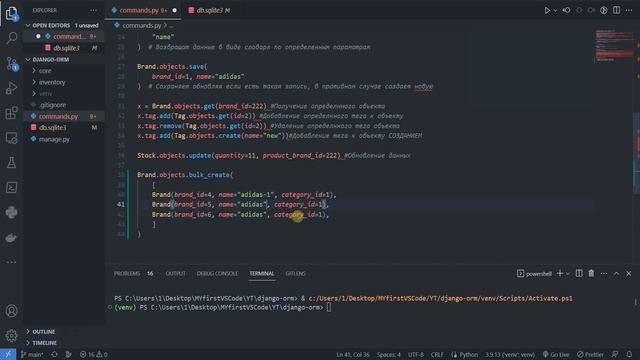Viewport: 640px width, 360px height.
Task: Open the Debug Console tab
Action: 217,273
